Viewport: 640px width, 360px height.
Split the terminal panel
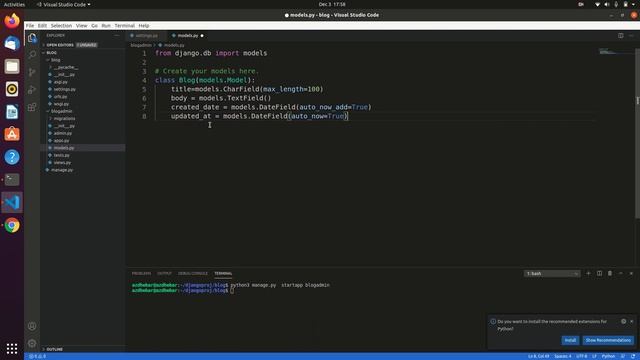coord(599,273)
